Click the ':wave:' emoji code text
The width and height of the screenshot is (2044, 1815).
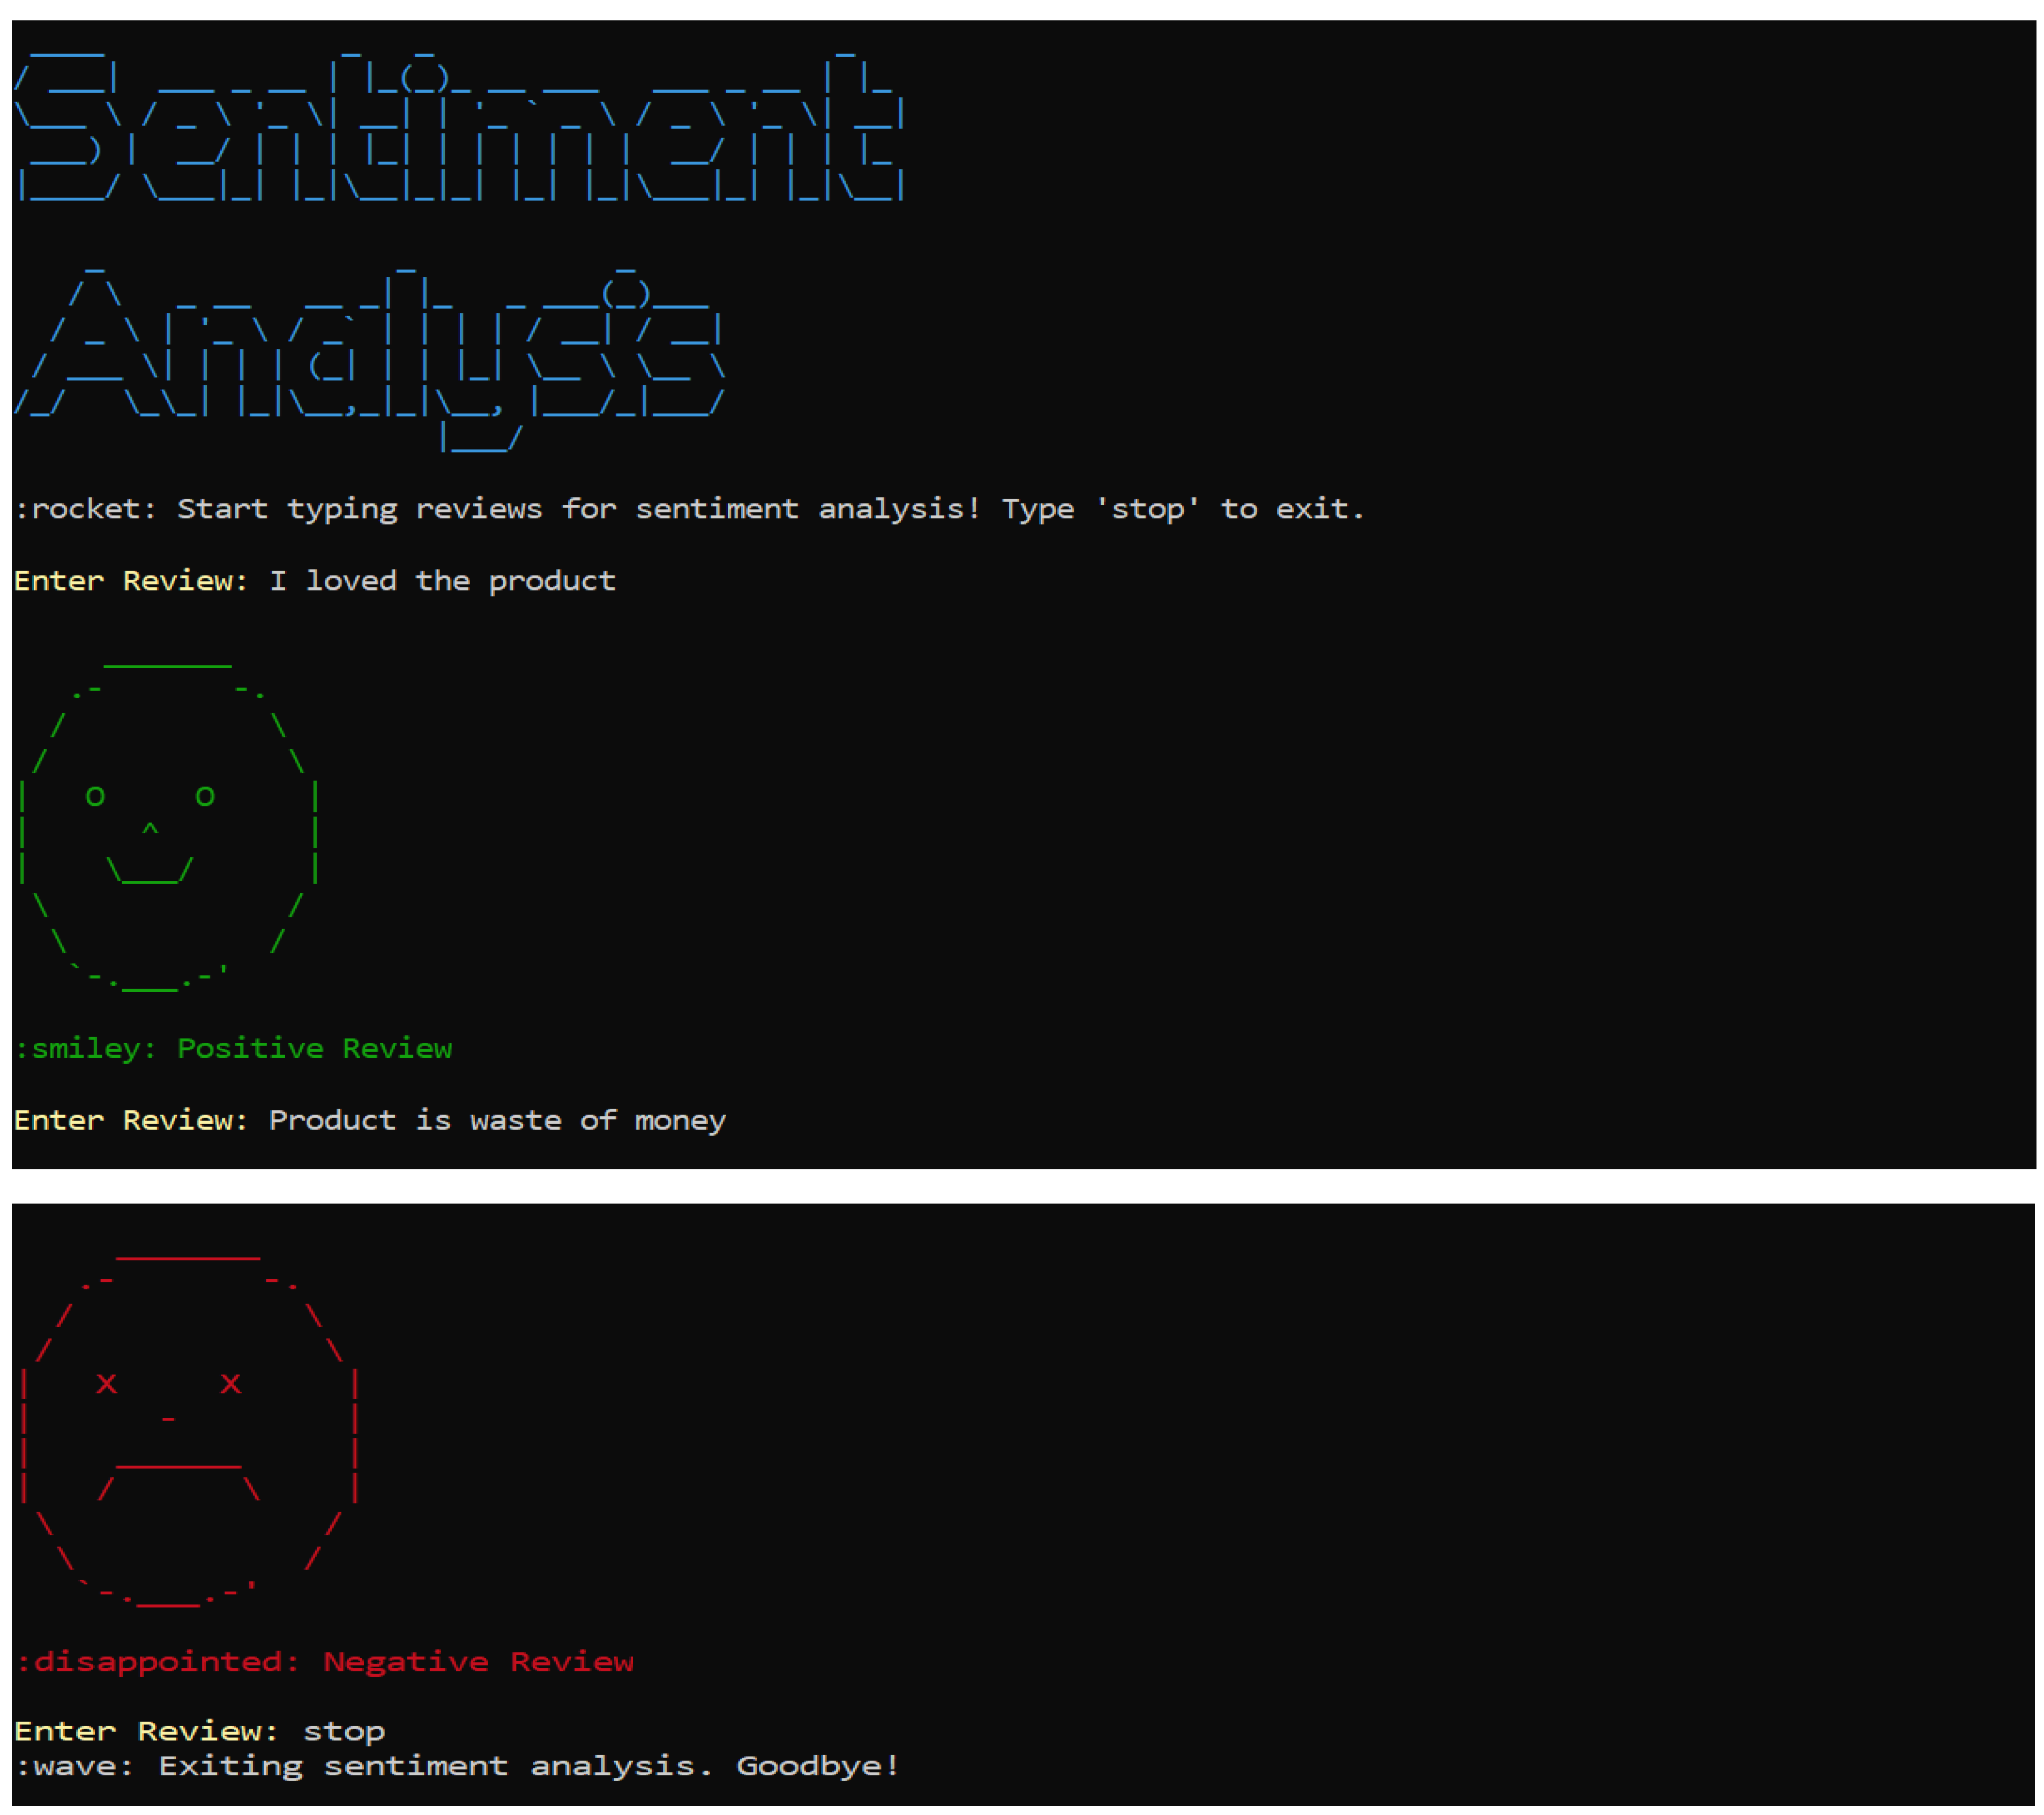(x=74, y=1766)
